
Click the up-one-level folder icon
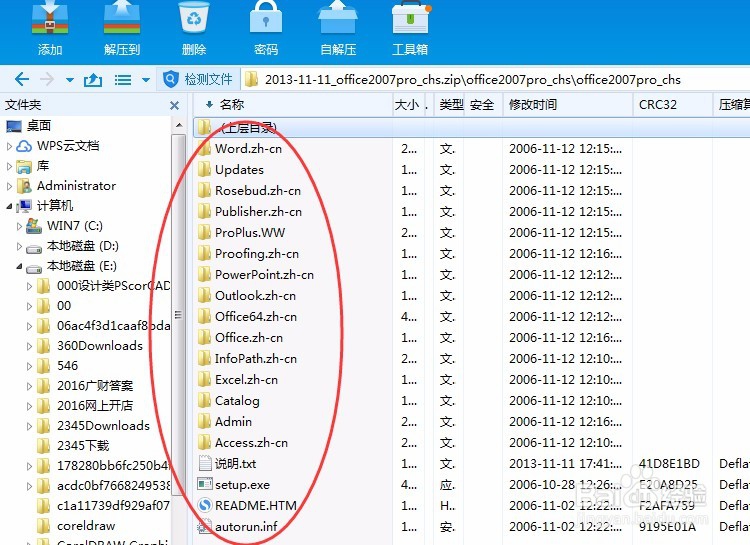click(x=93, y=79)
